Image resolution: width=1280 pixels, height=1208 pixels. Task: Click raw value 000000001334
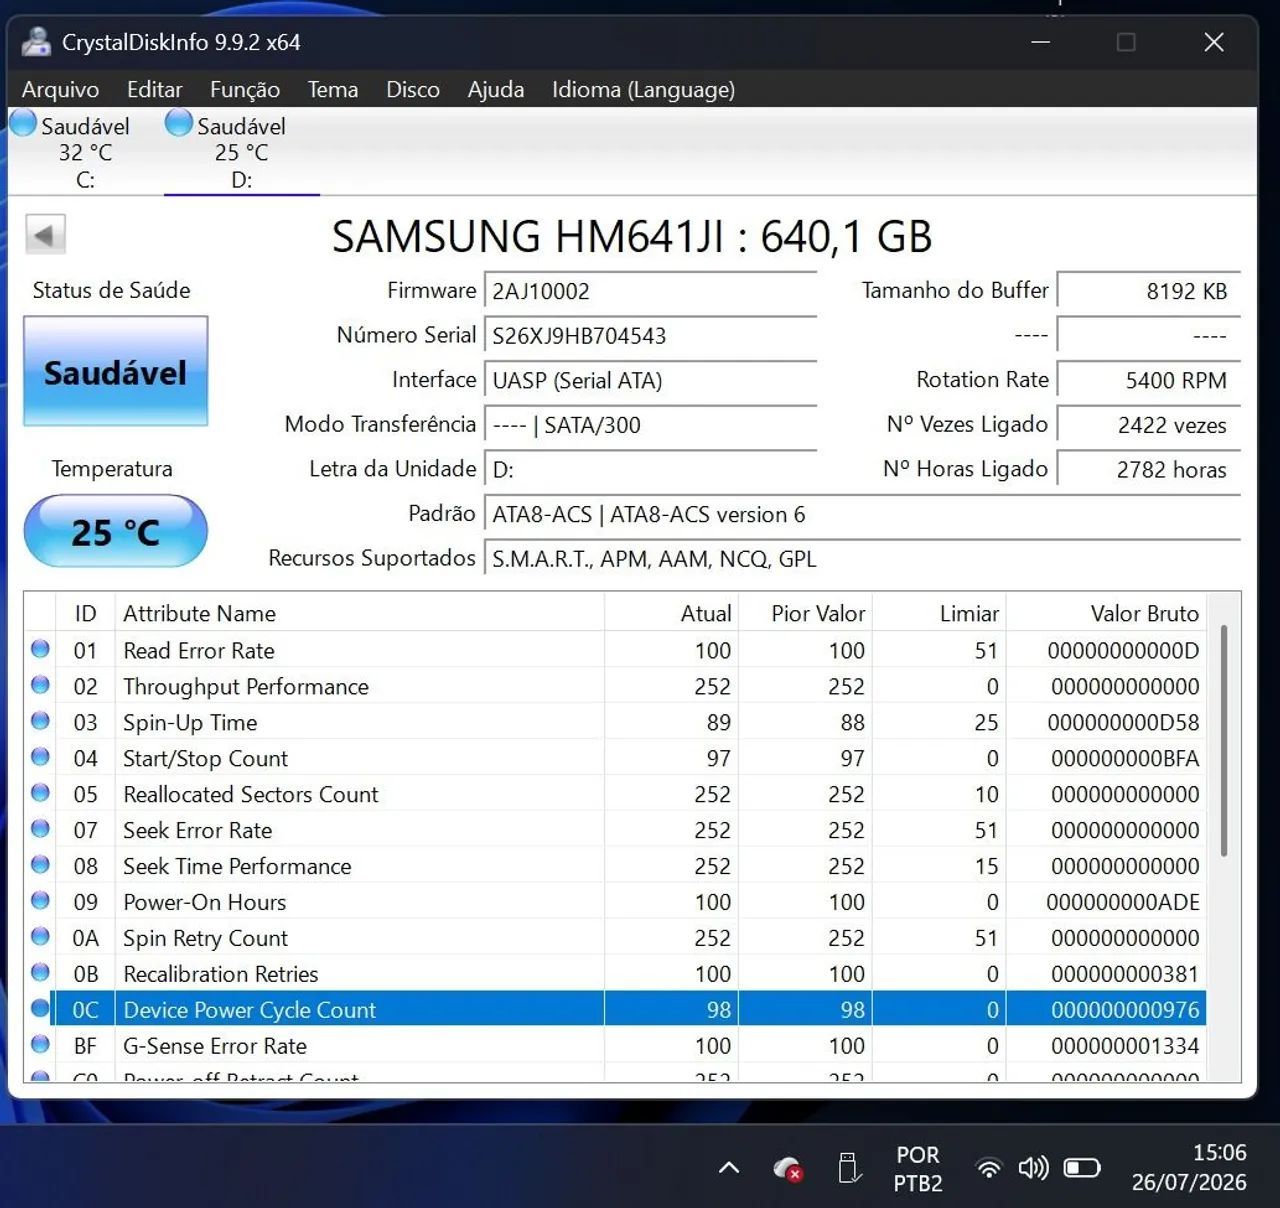click(x=1125, y=1047)
